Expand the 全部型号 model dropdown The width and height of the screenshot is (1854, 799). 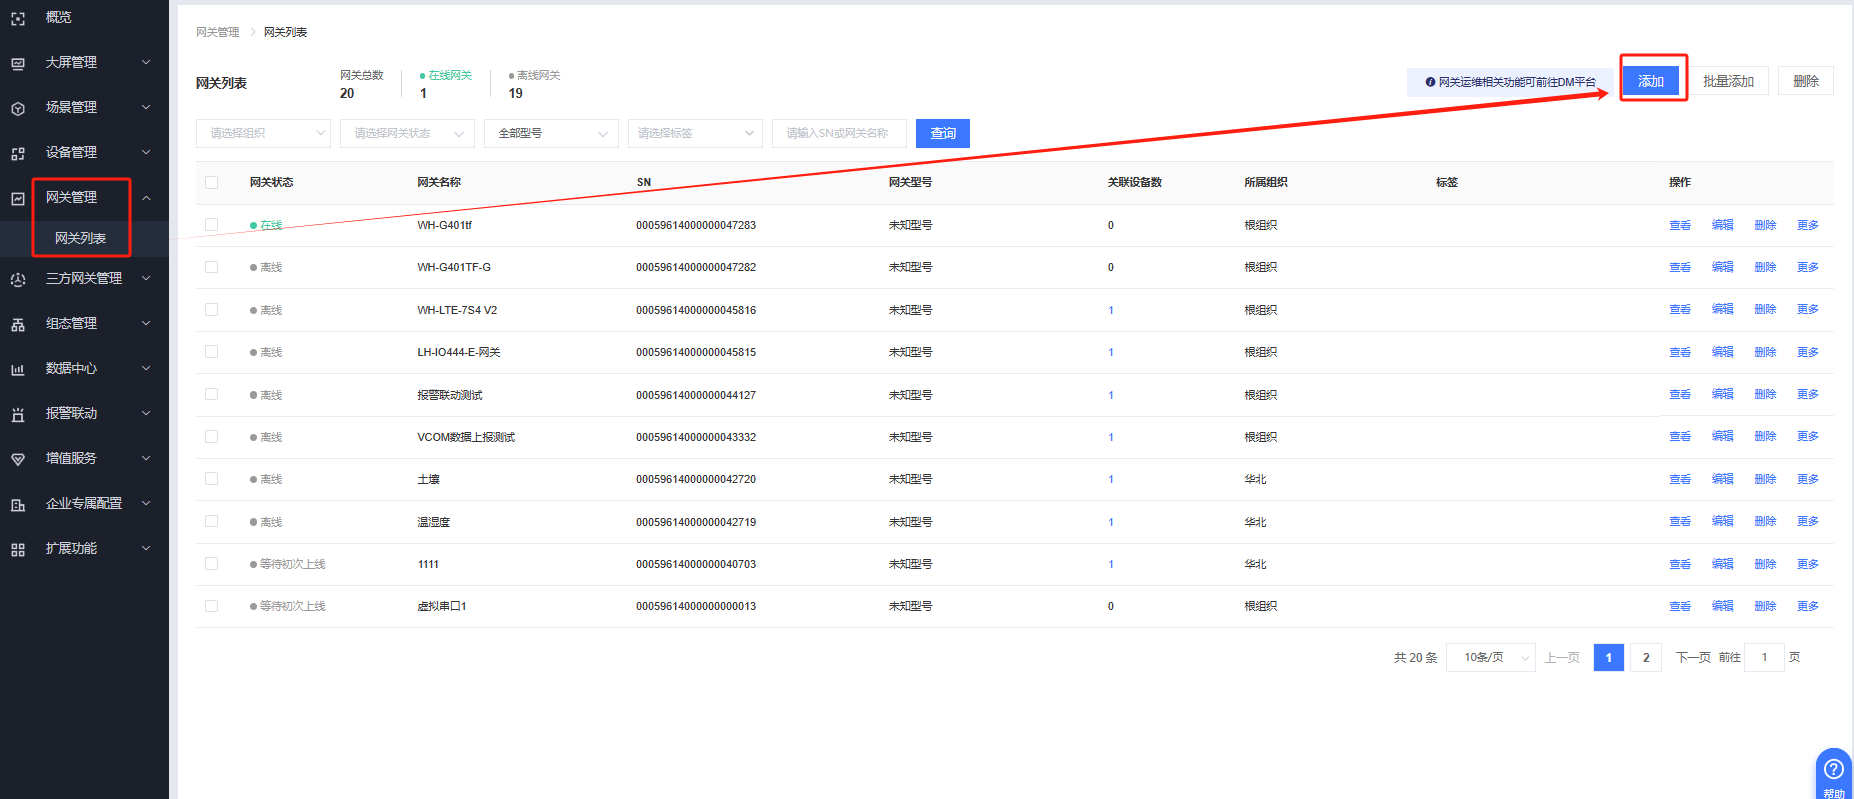pyautogui.click(x=551, y=133)
